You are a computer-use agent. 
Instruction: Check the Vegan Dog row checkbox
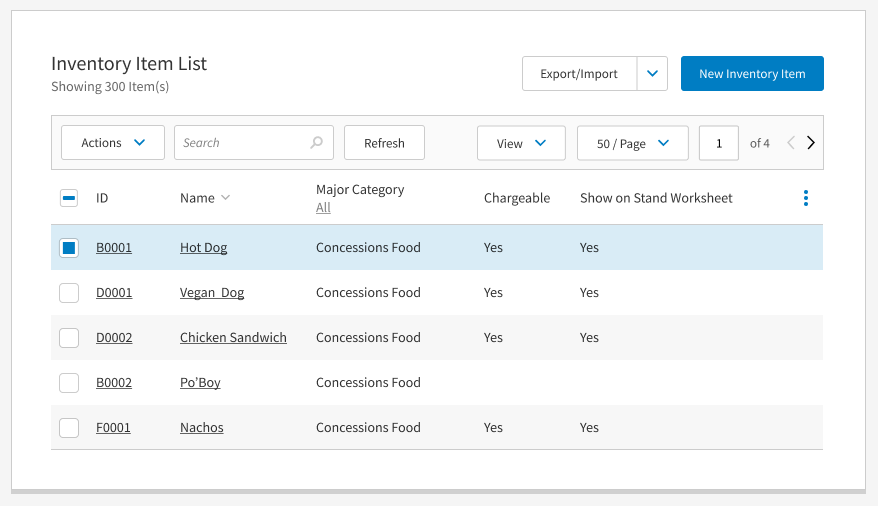point(69,293)
